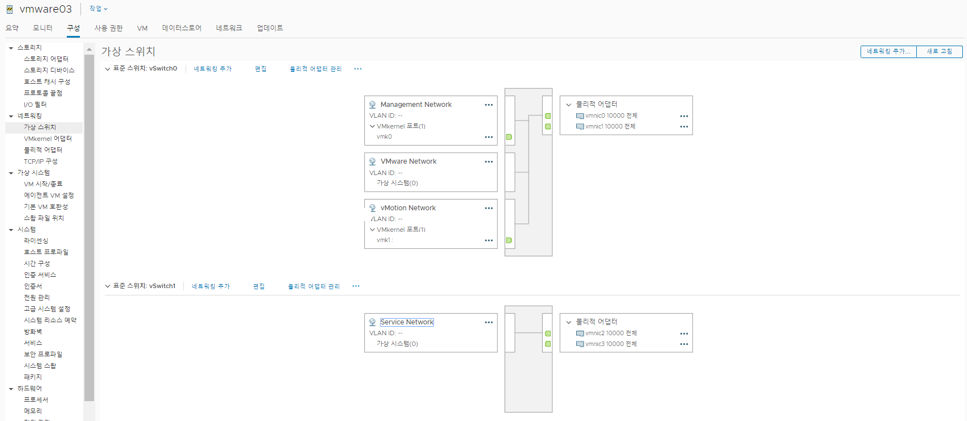
Task: Open VM 시작/종료 settings
Action: pos(43,184)
